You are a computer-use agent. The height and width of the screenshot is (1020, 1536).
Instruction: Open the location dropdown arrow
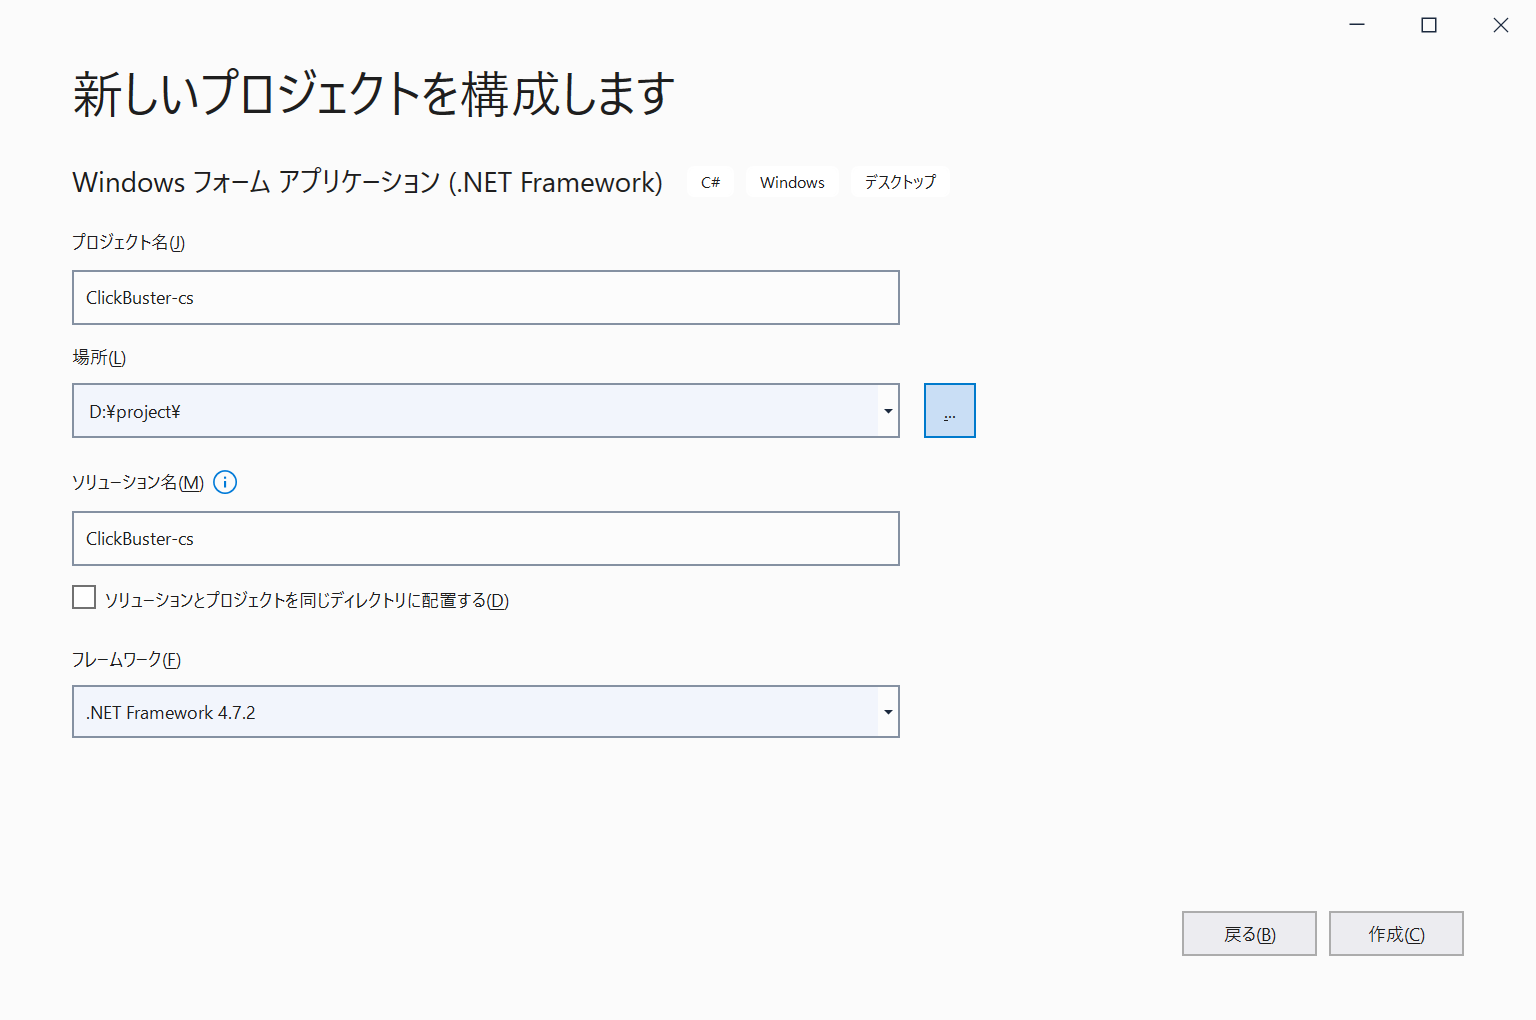(x=888, y=411)
